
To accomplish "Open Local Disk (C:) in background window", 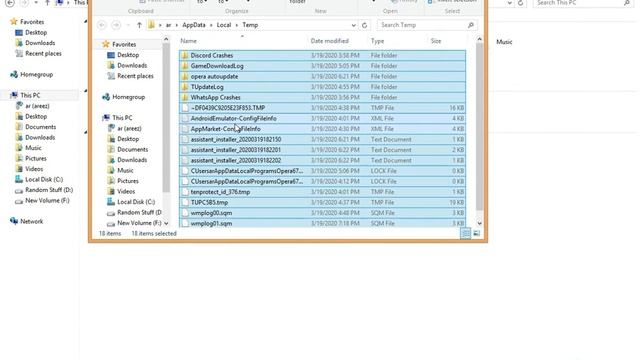I will click(39, 180).
